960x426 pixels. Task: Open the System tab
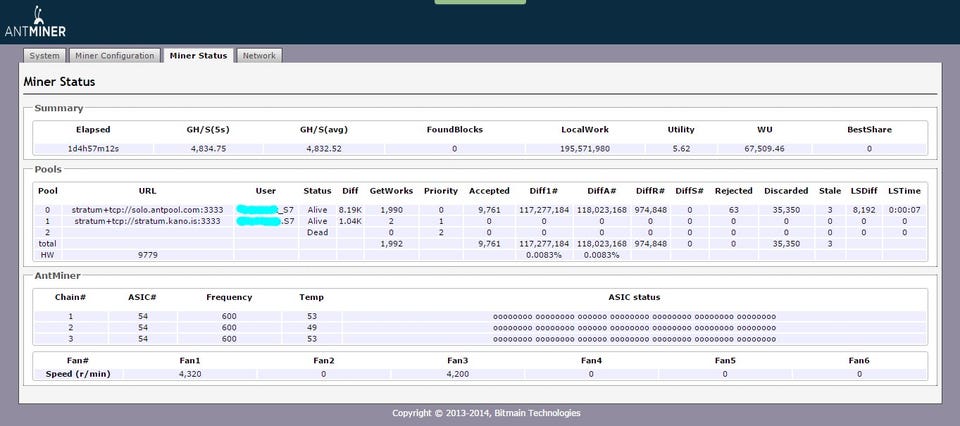pos(44,56)
